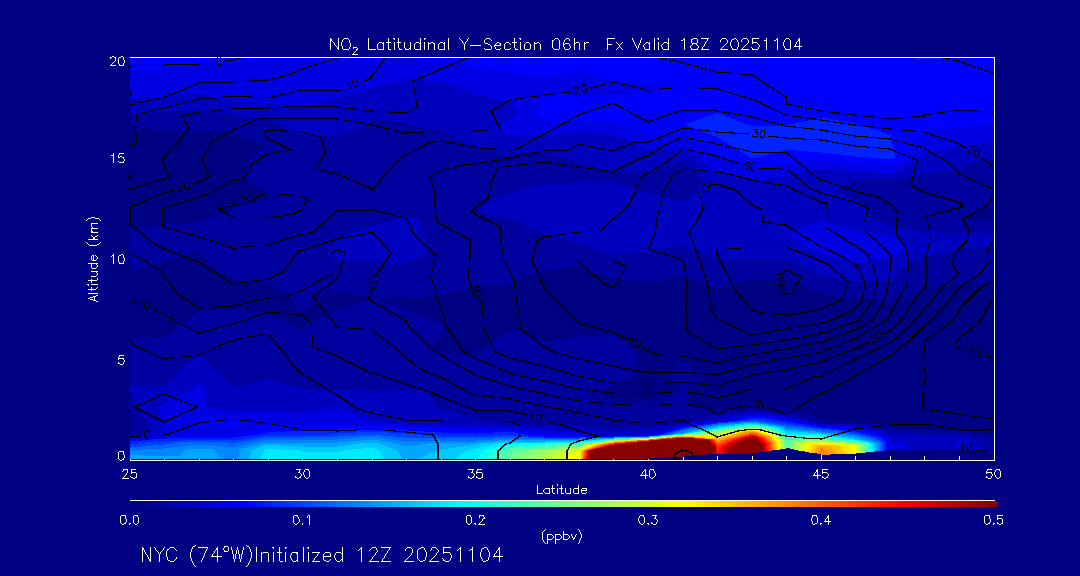Click the (ppbv) units label
Viewport: 1080px width, 576px height.
tap(561, 536)
